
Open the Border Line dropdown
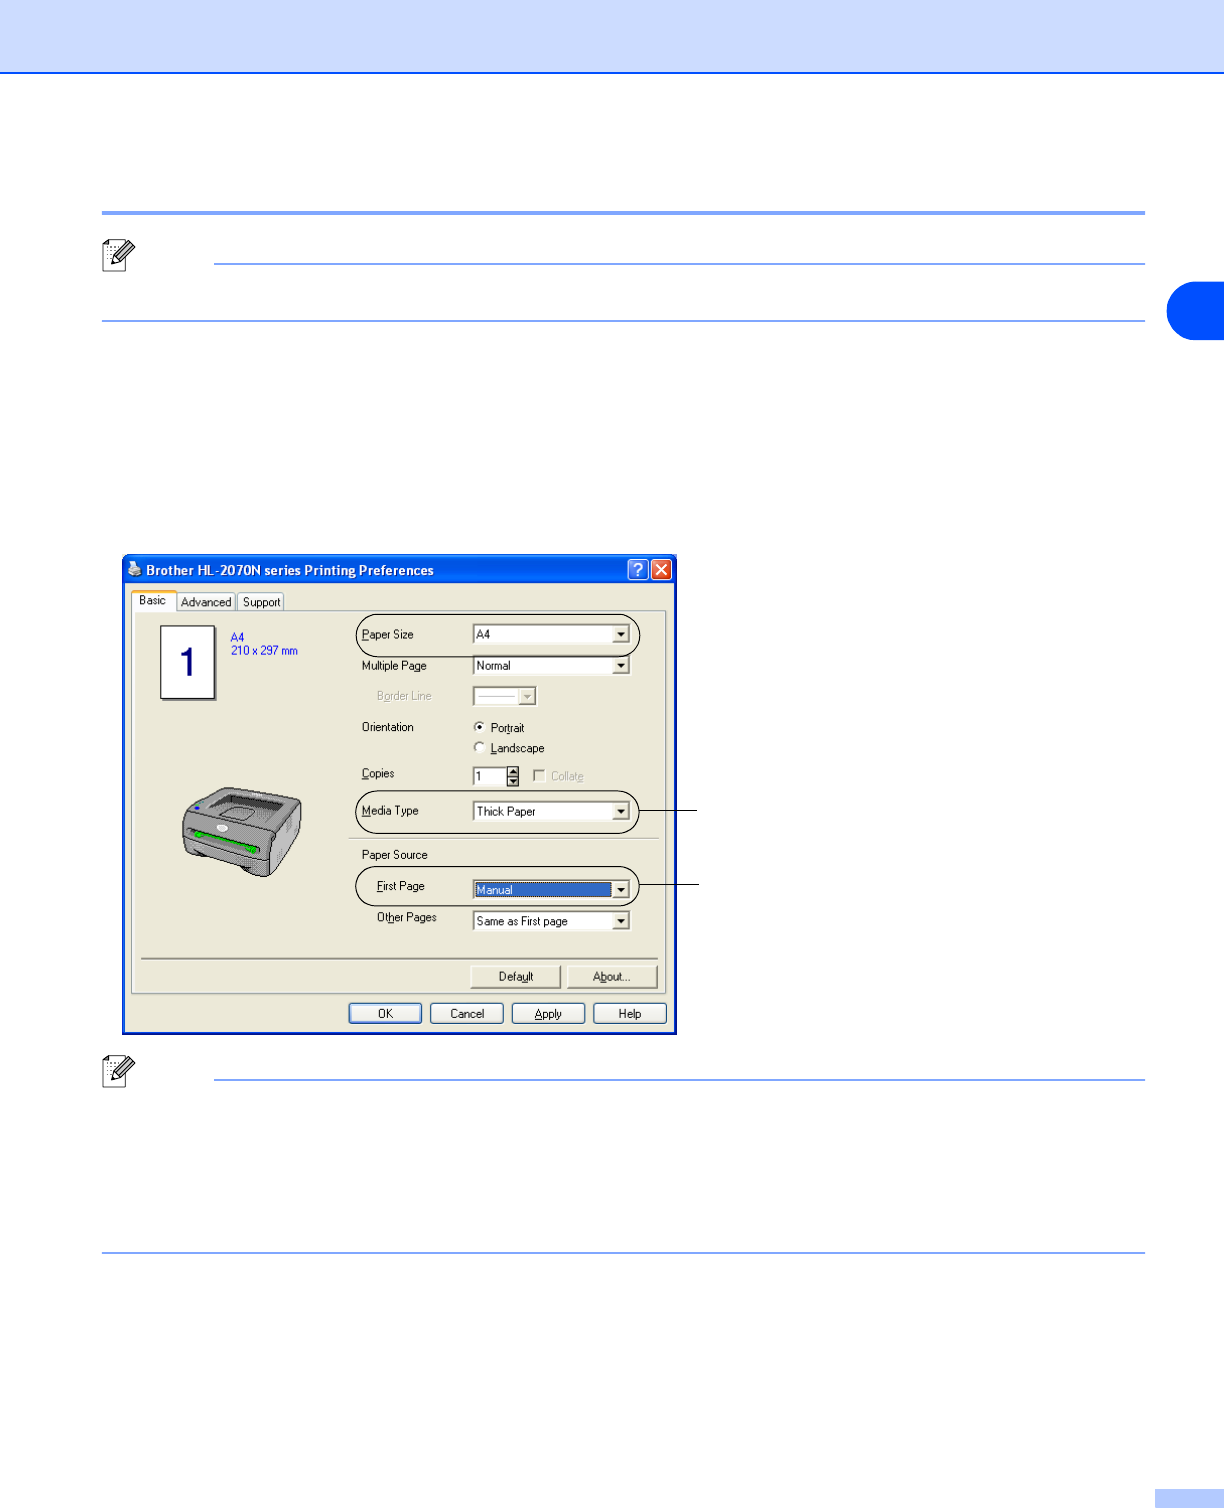505,696
